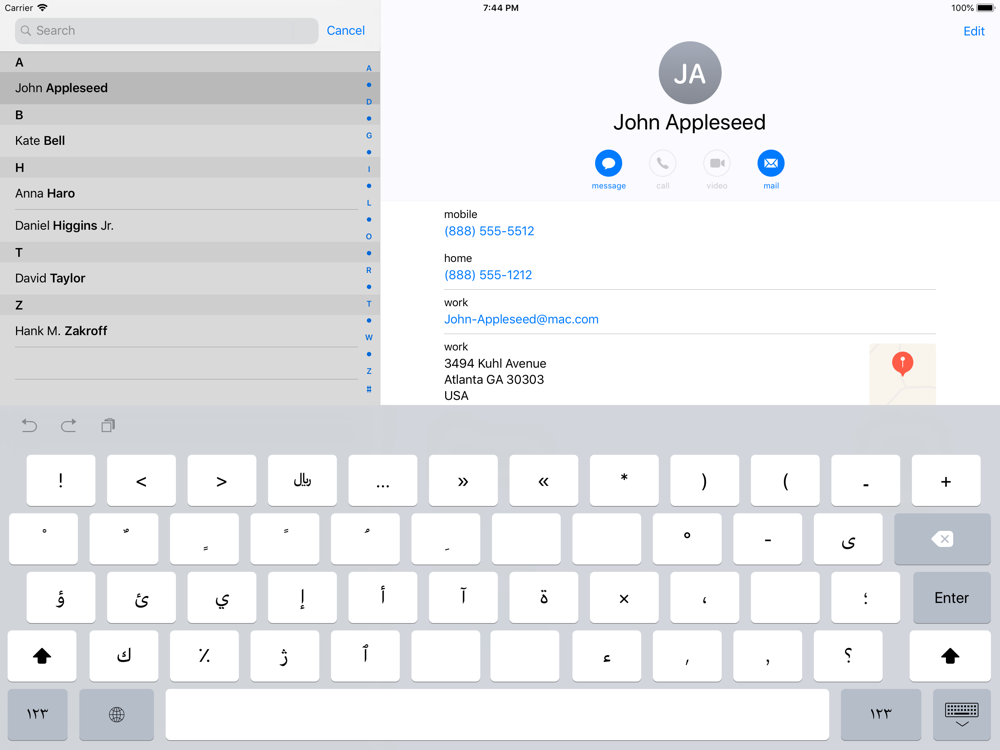
Task: Tap the blue message icon
Action: [x=608, y=163]
